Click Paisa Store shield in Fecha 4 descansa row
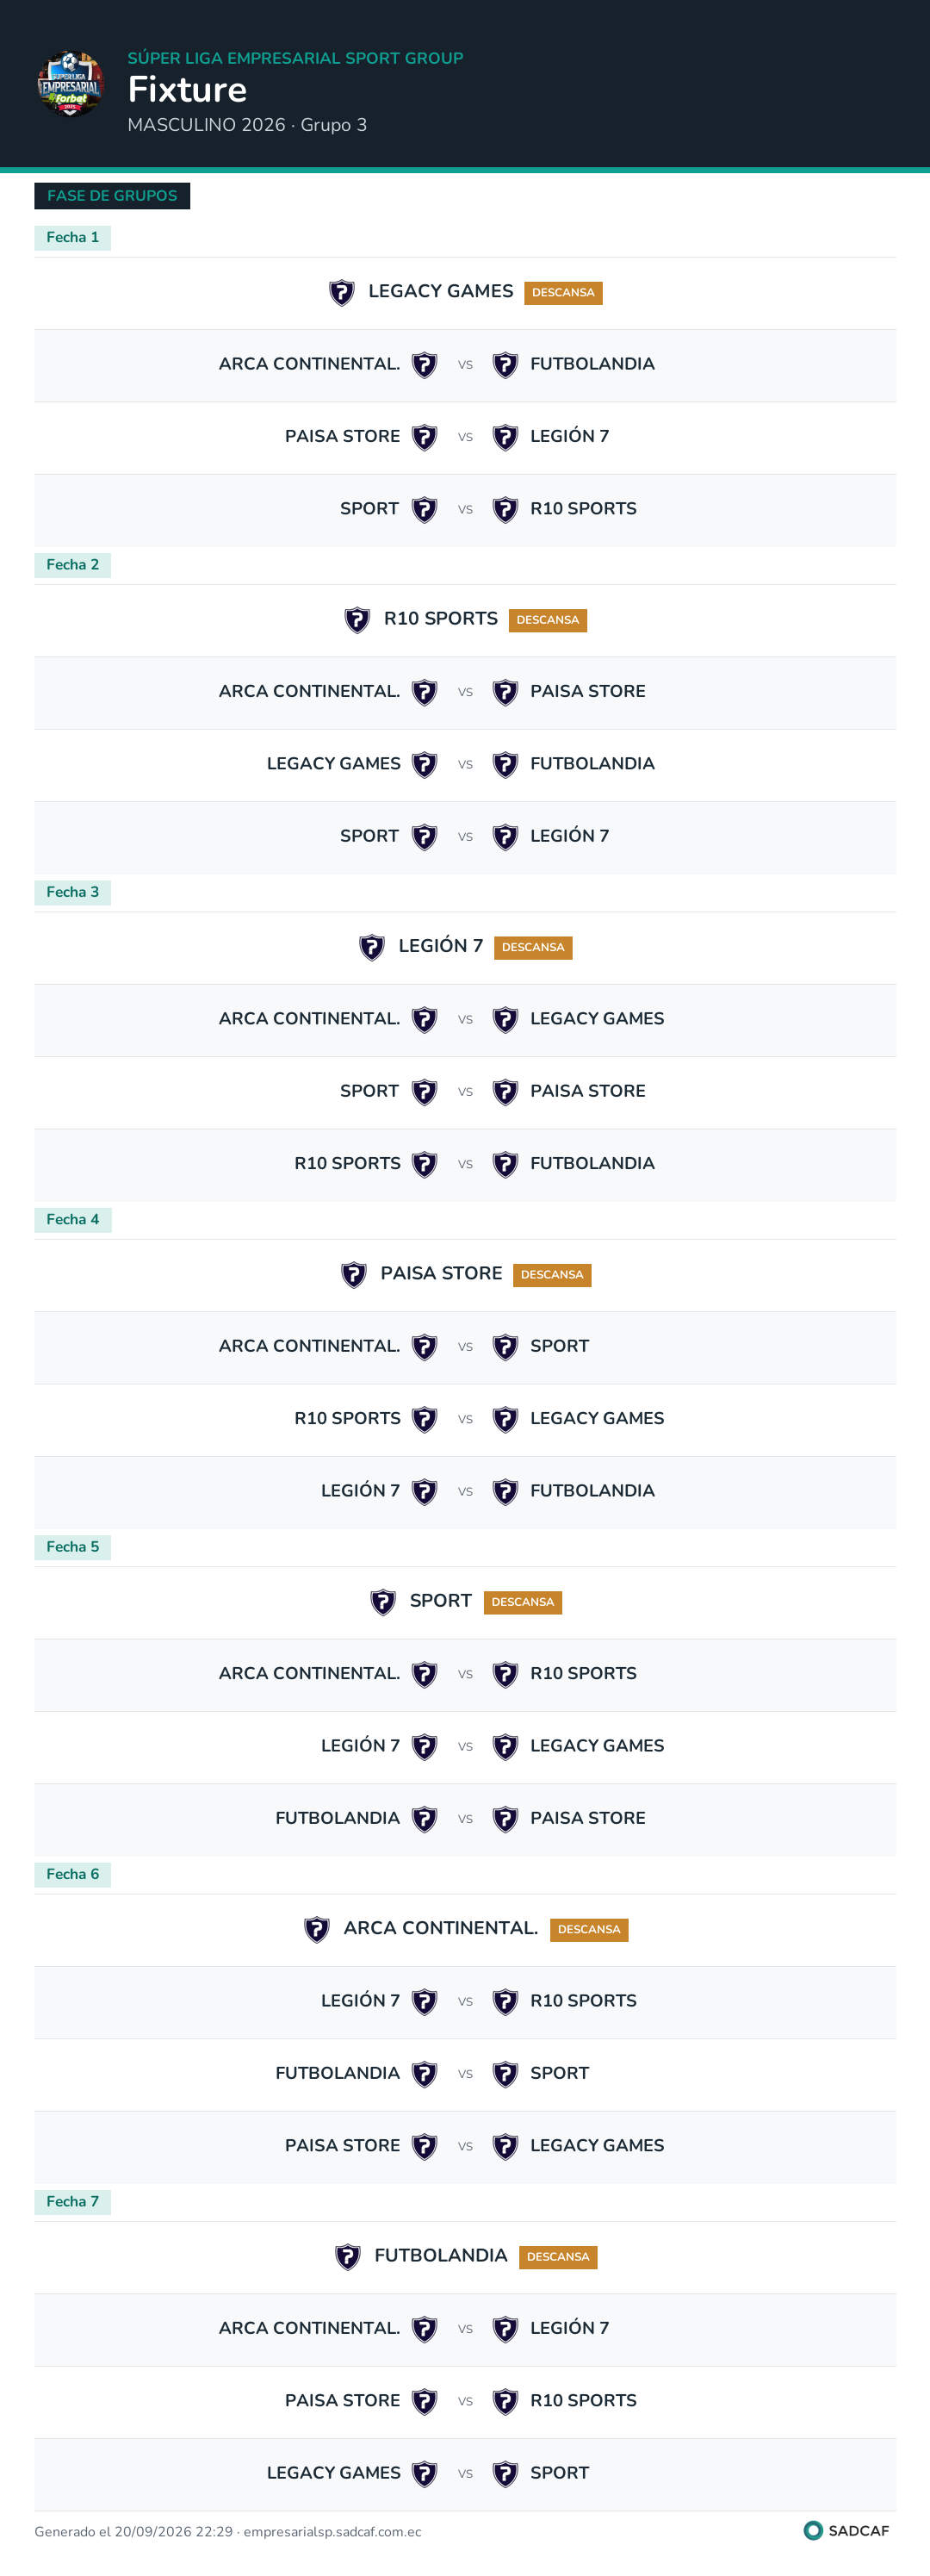 coord(354,1274)
